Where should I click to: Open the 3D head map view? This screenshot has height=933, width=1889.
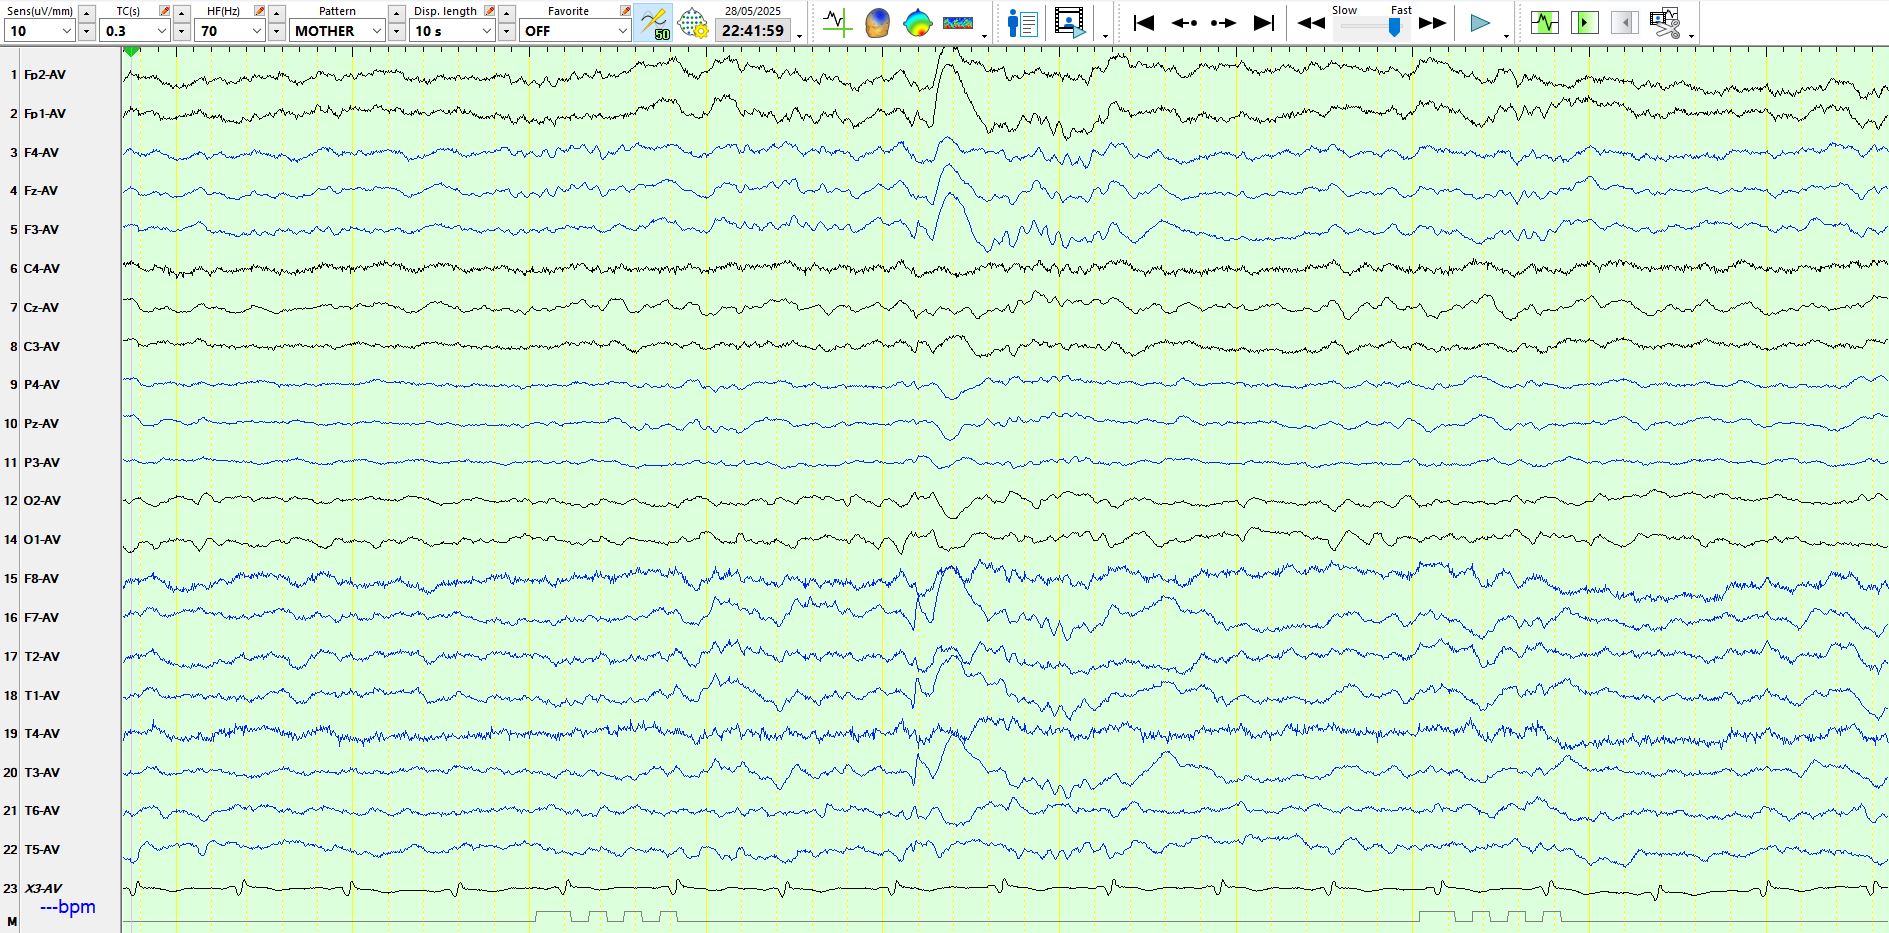[877, 23]
